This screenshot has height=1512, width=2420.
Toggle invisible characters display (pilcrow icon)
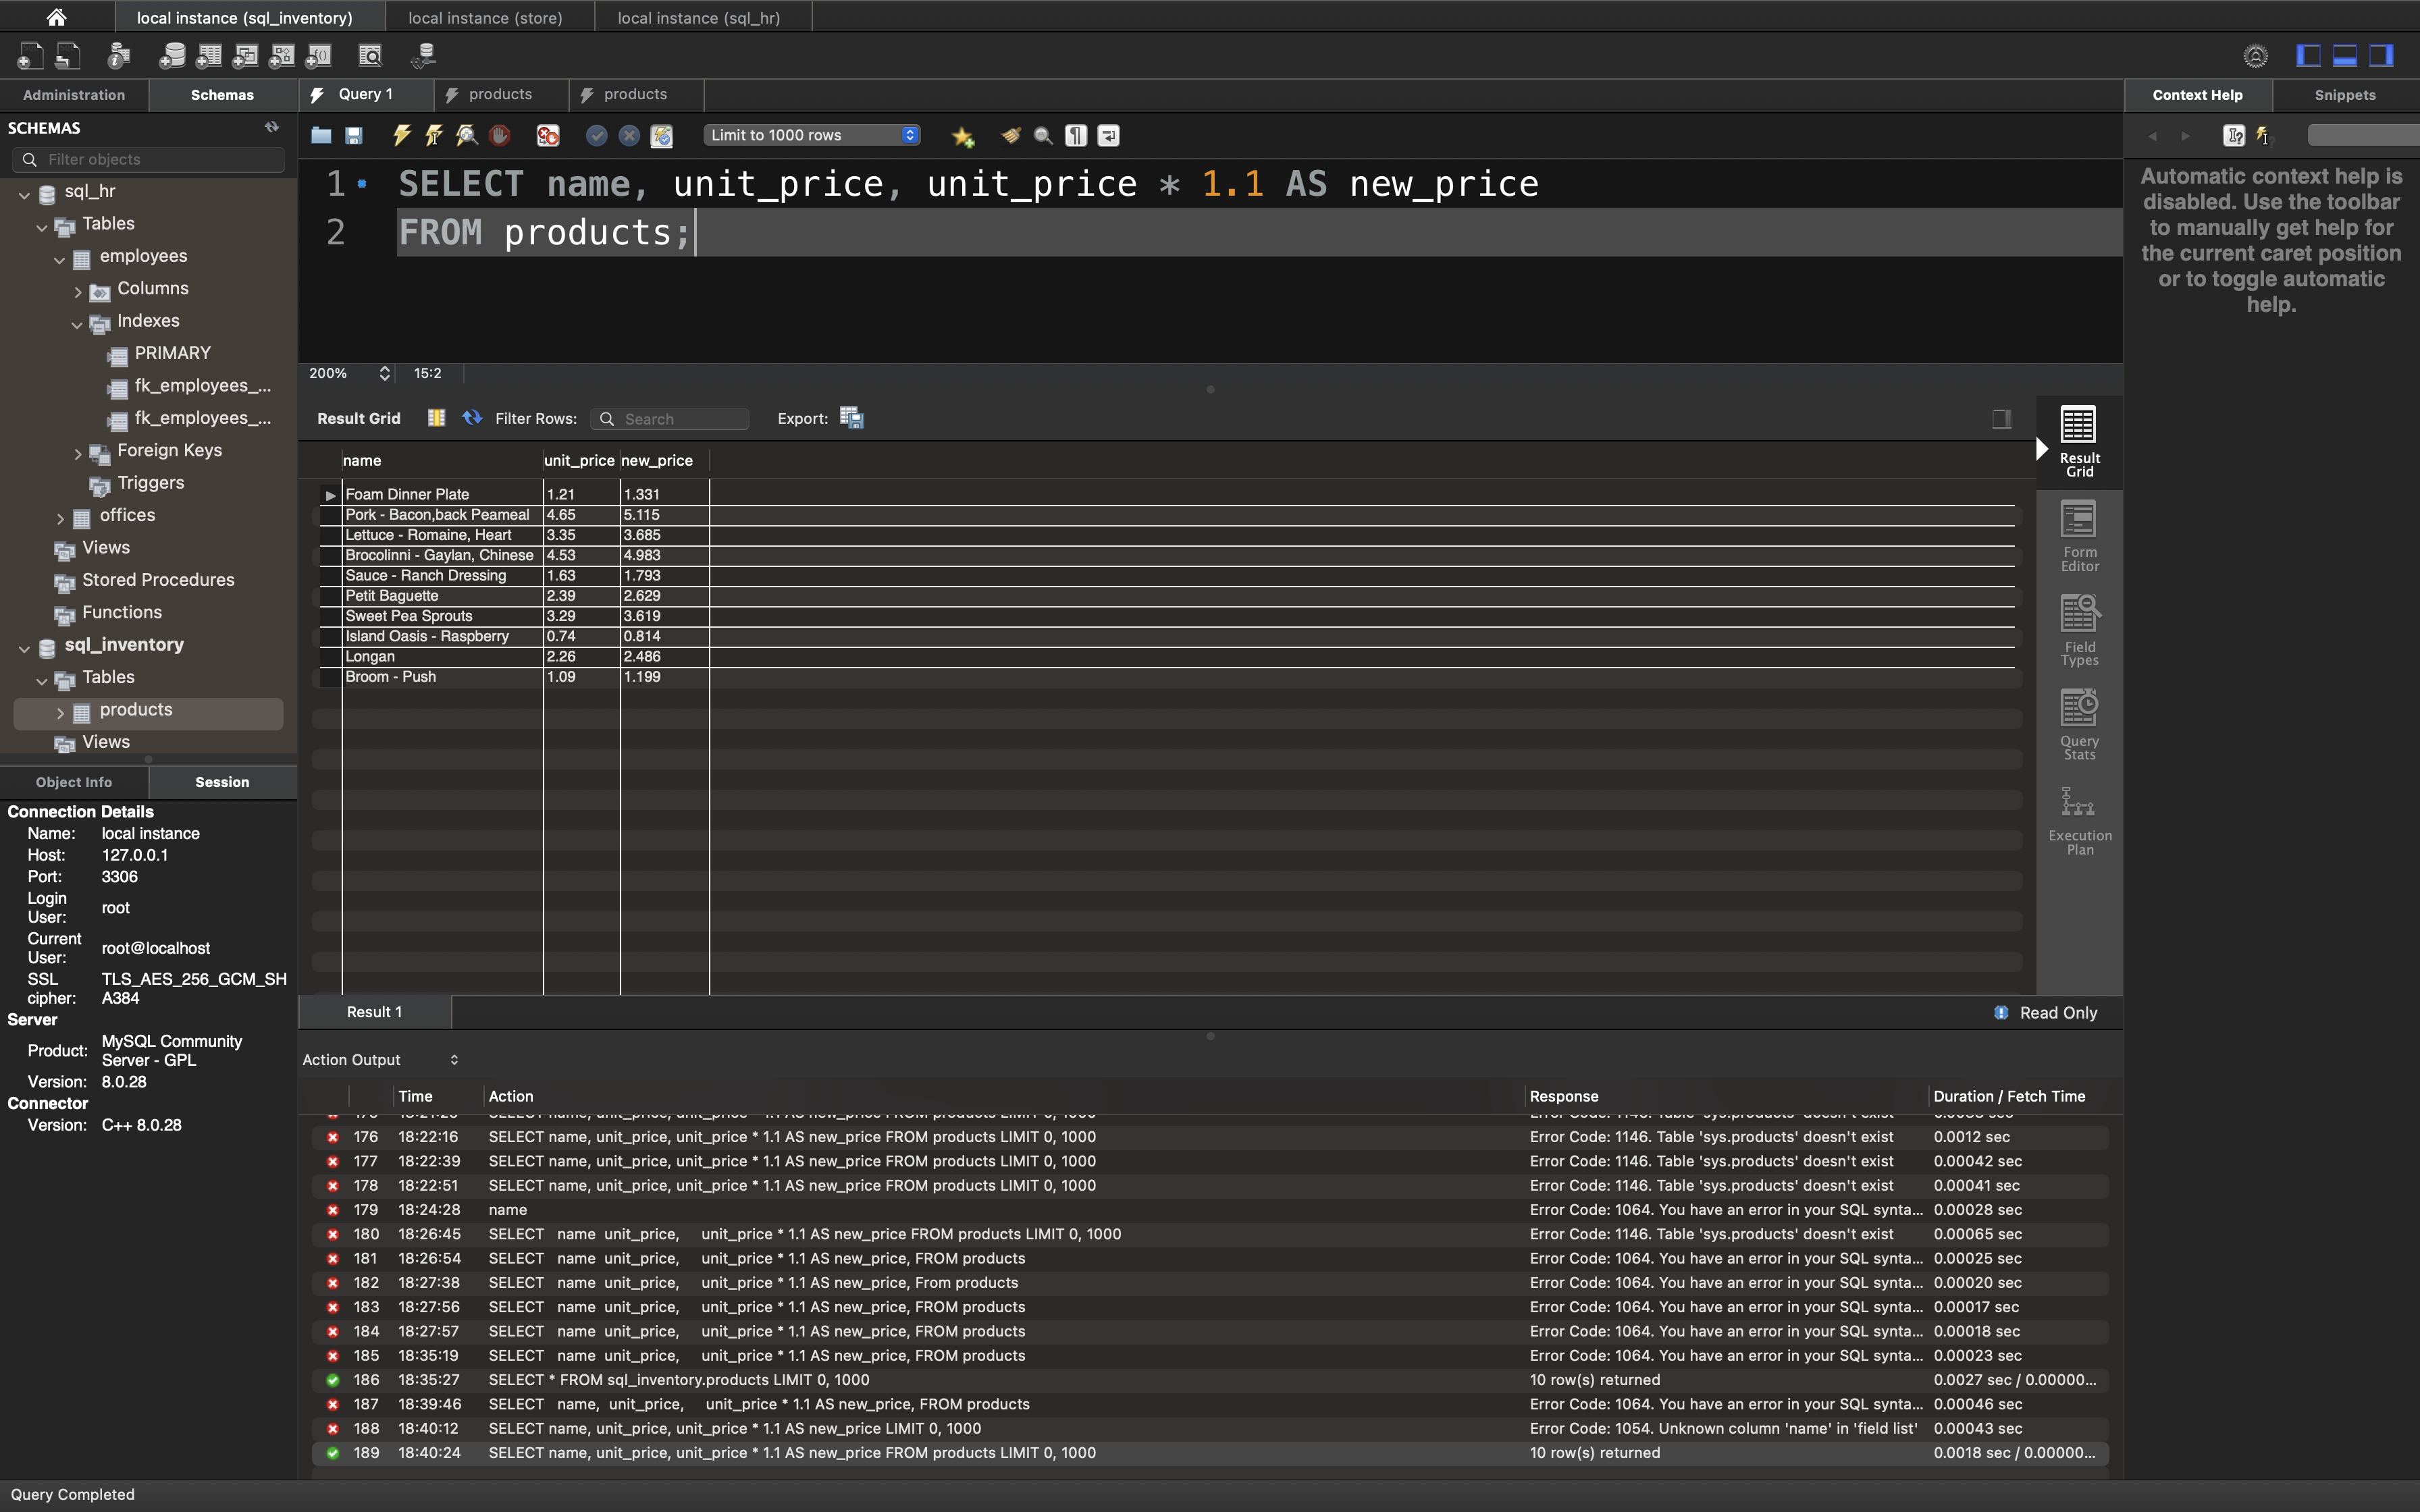[1076, 135]
